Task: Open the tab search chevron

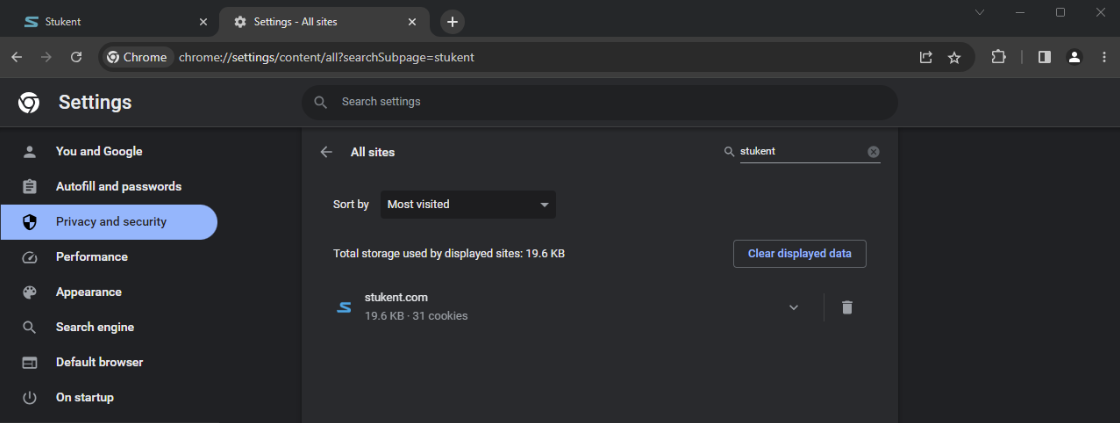Action: click(x=980, y=12)
